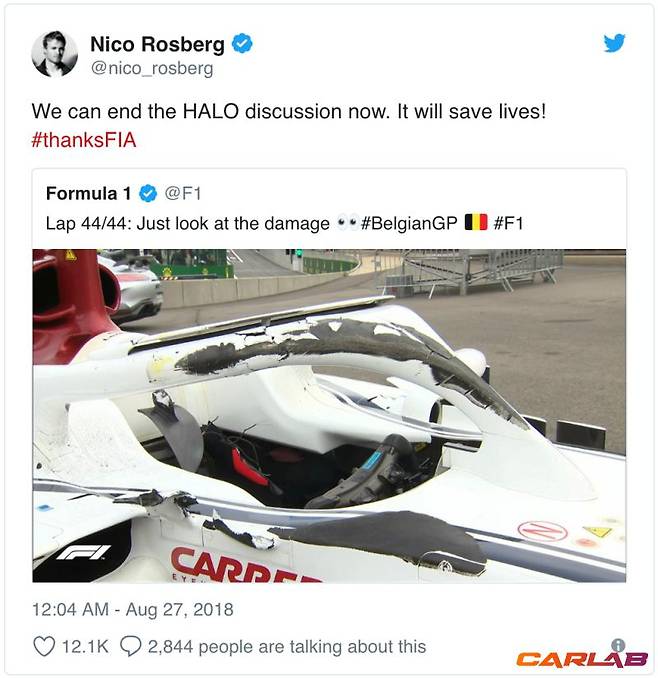Viewport: 658px width, 678px height.
Task: Open the #BelgianGP hashtag
Action: (409, 224)
